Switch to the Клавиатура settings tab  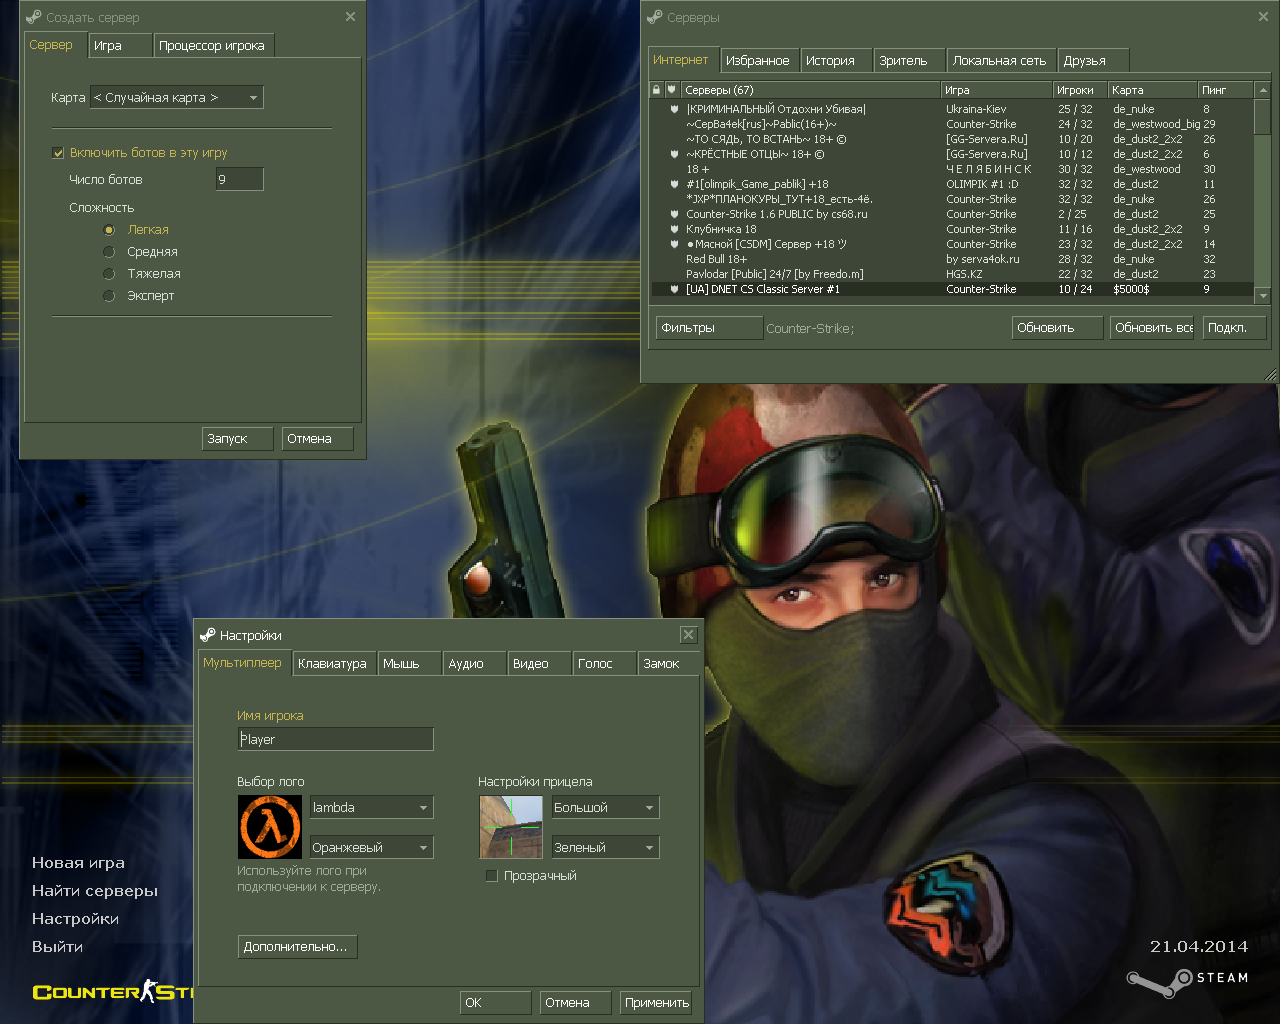click(x=335, y=664)
